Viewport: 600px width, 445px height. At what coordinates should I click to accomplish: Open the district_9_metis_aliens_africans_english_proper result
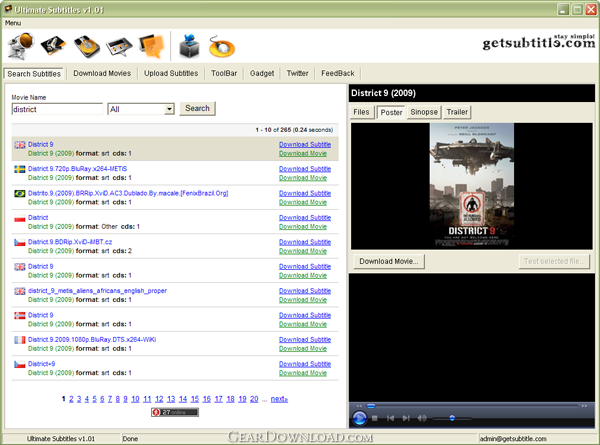pos(97,291)
